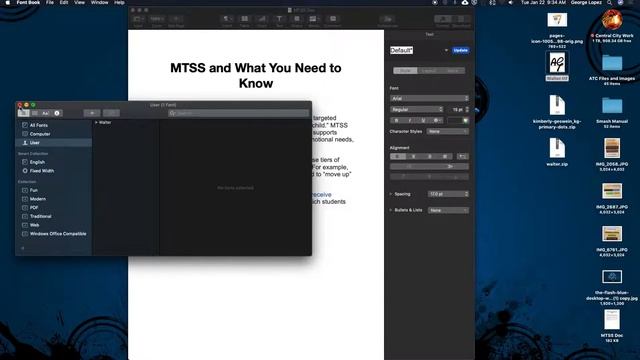The width and height of the screenshot is (640, 360).
Task: Show the Aa sample preview mode
Action: tap(45, 113)
